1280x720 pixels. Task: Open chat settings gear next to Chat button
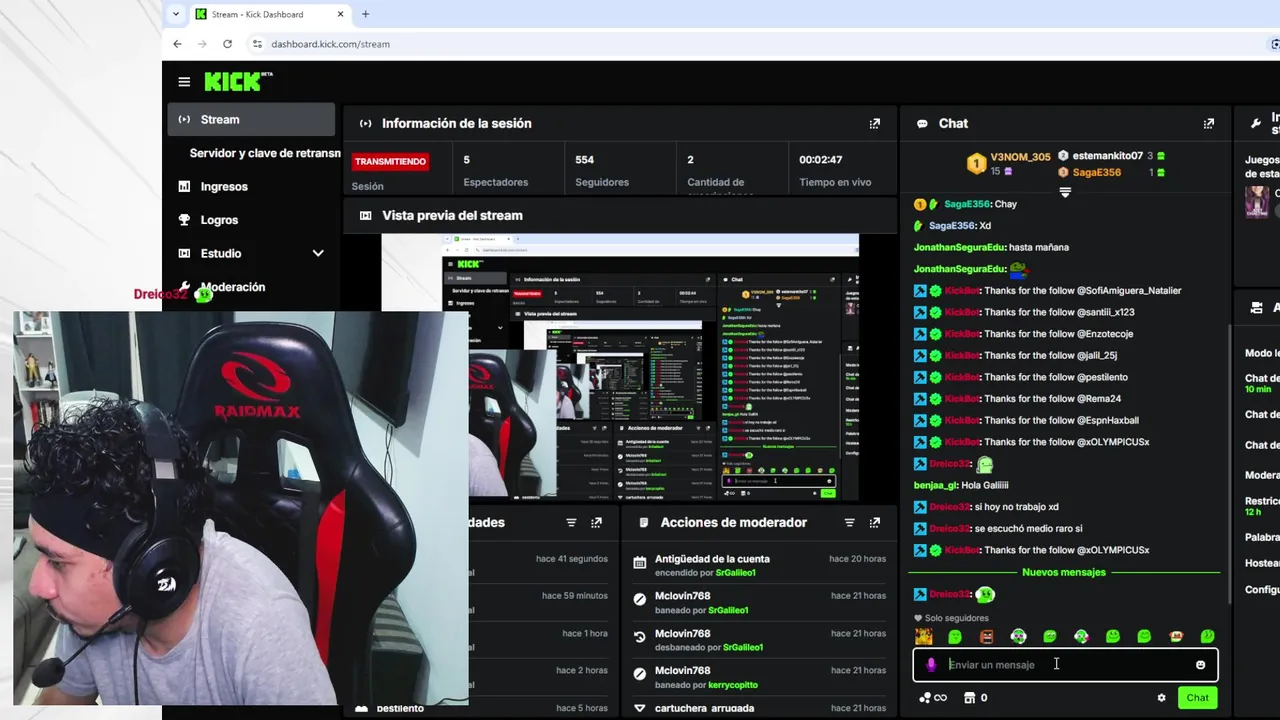[1161, 698]
